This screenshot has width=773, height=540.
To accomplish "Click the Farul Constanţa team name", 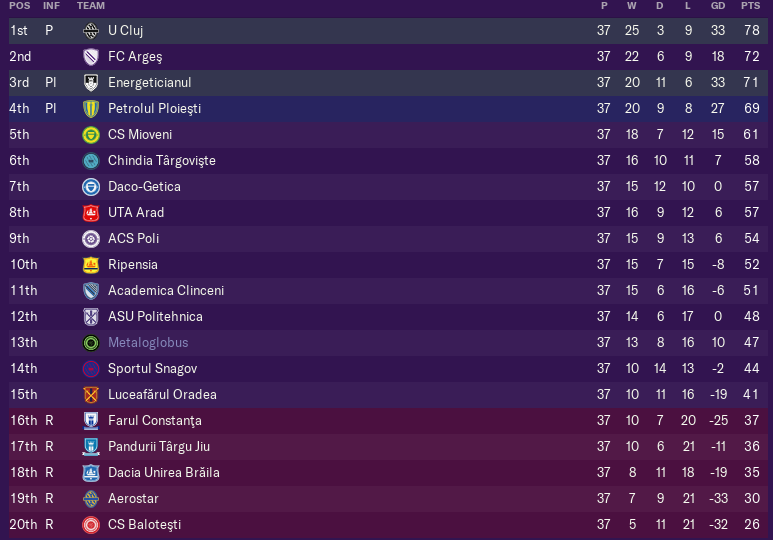I will tap(155, 421).
